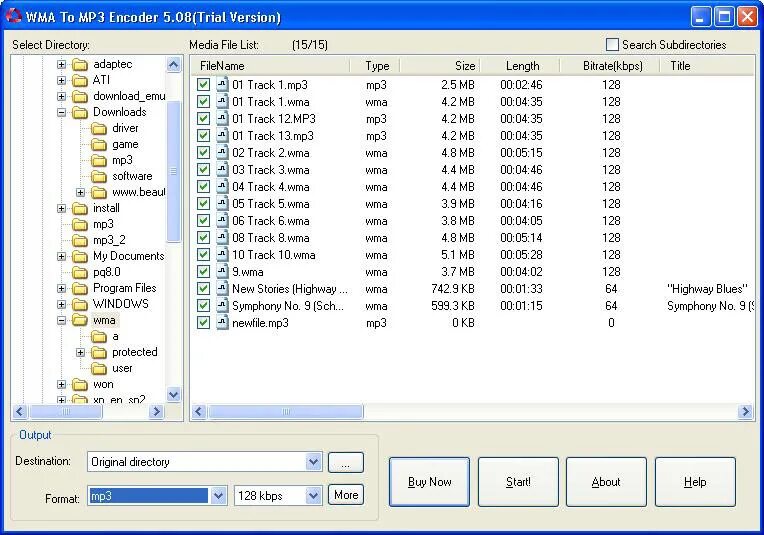
Task: Click the mp3_2 folder icon
Action: 80,240
